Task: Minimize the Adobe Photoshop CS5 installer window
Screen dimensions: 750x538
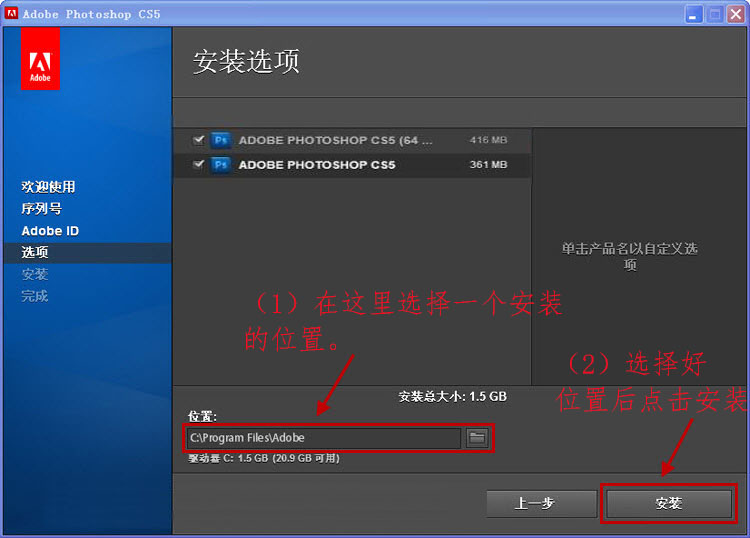Action: pos(695,14)
